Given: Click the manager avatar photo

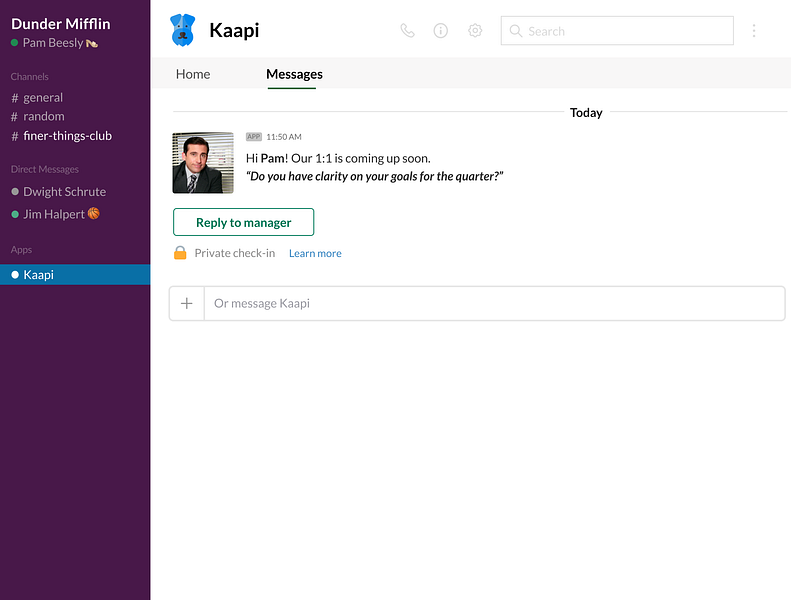Looking at the screenshot, I should 203,163.
